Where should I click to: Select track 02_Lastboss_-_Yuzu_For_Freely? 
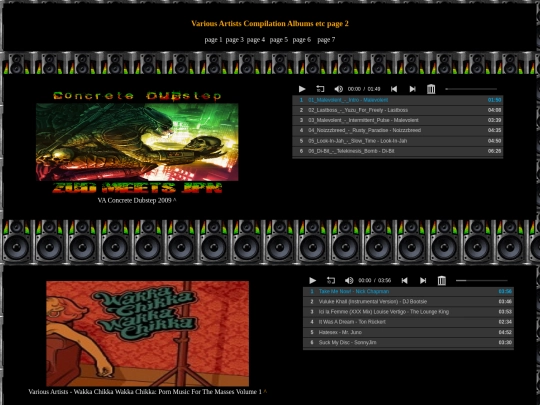pos(398,110)
